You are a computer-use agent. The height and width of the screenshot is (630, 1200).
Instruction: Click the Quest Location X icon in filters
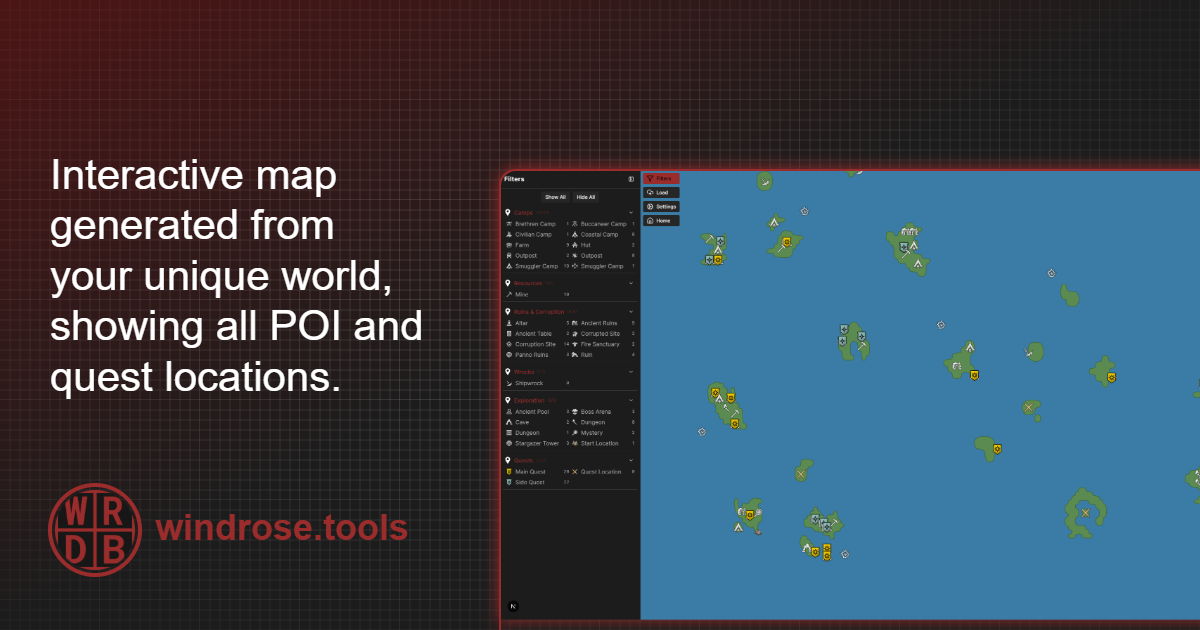coord(575,472)
